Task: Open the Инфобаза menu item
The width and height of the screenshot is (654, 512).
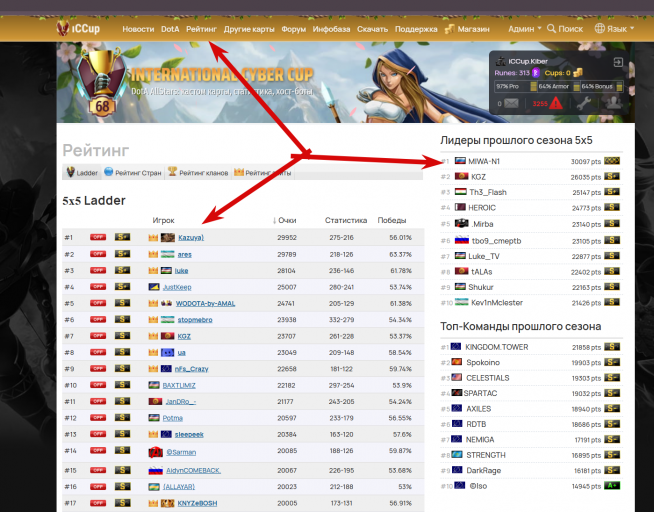Action: coord(331,29)
